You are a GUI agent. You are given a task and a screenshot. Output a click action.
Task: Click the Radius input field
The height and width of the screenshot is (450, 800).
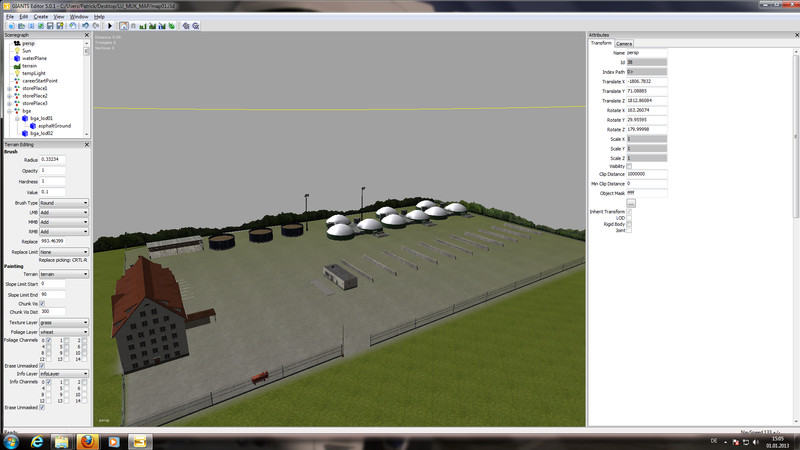click(52, 160)
